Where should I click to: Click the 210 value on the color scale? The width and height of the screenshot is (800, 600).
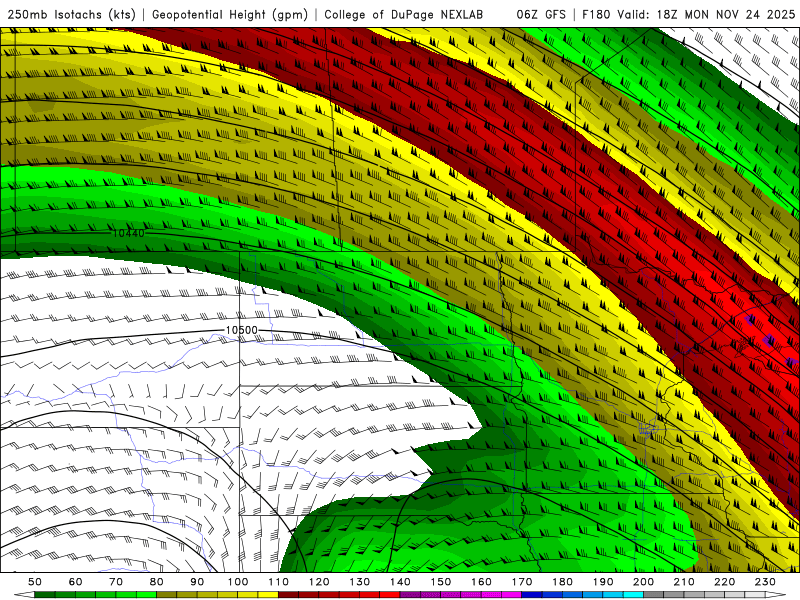[684, 582]
